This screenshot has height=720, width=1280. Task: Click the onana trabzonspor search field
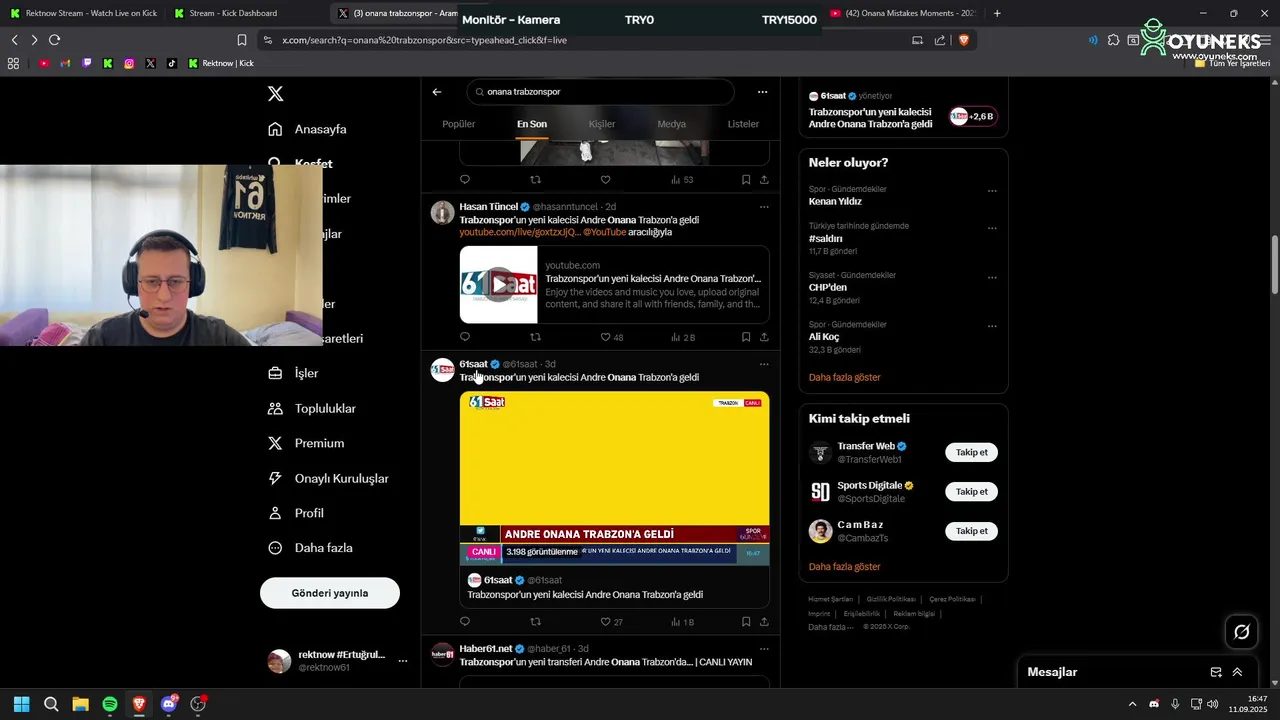(x=600, y=92)
